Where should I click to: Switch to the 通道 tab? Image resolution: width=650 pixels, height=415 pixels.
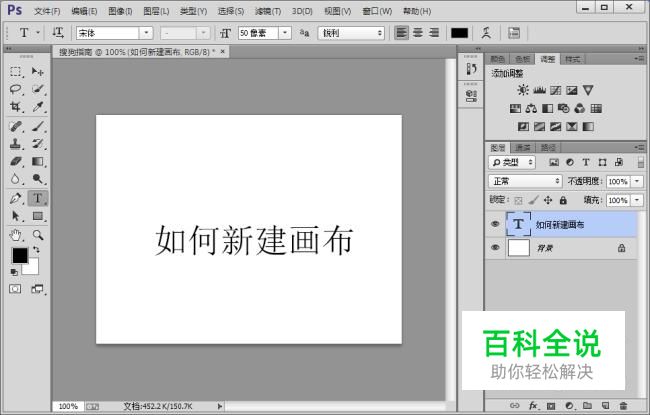[x=523, y=147]
